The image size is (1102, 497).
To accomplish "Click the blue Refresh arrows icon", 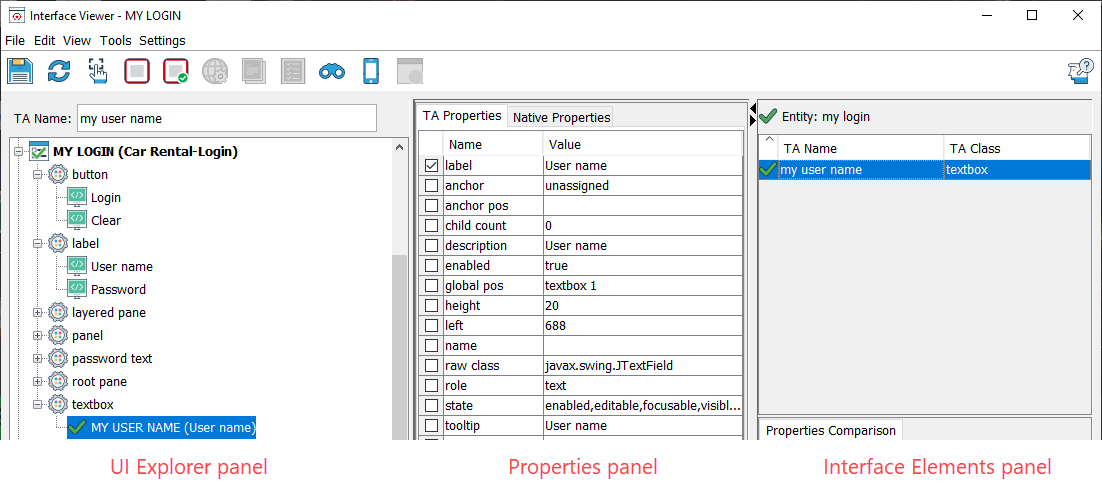I will coord(59,71).
